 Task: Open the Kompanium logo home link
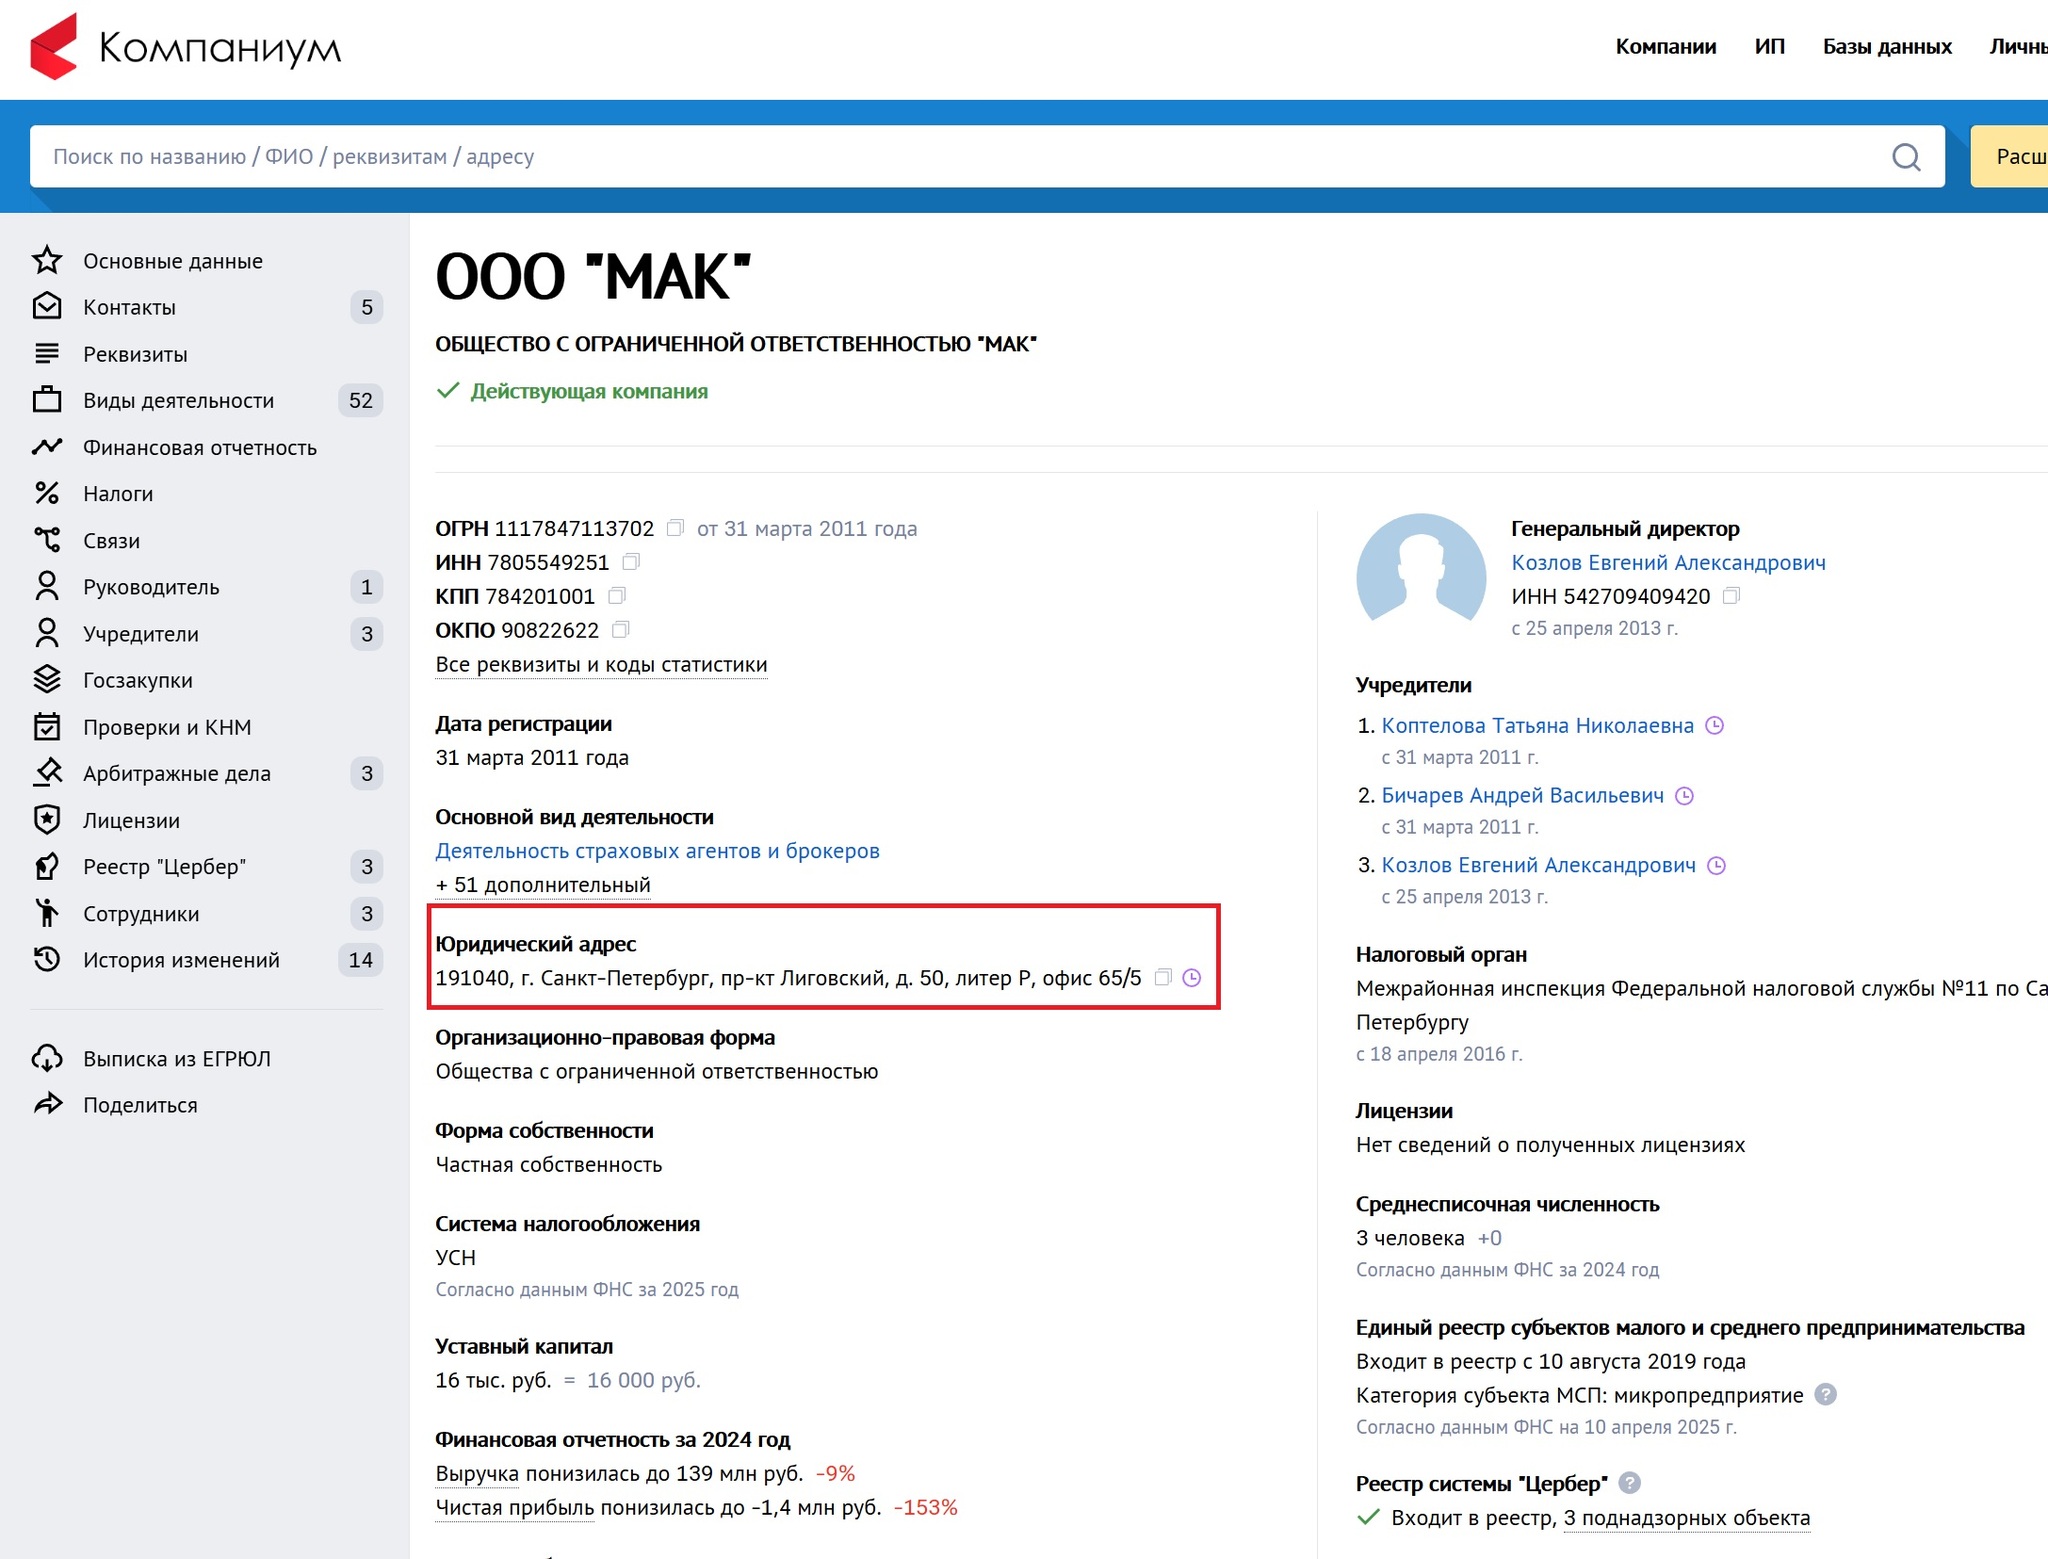click(186, 47)
